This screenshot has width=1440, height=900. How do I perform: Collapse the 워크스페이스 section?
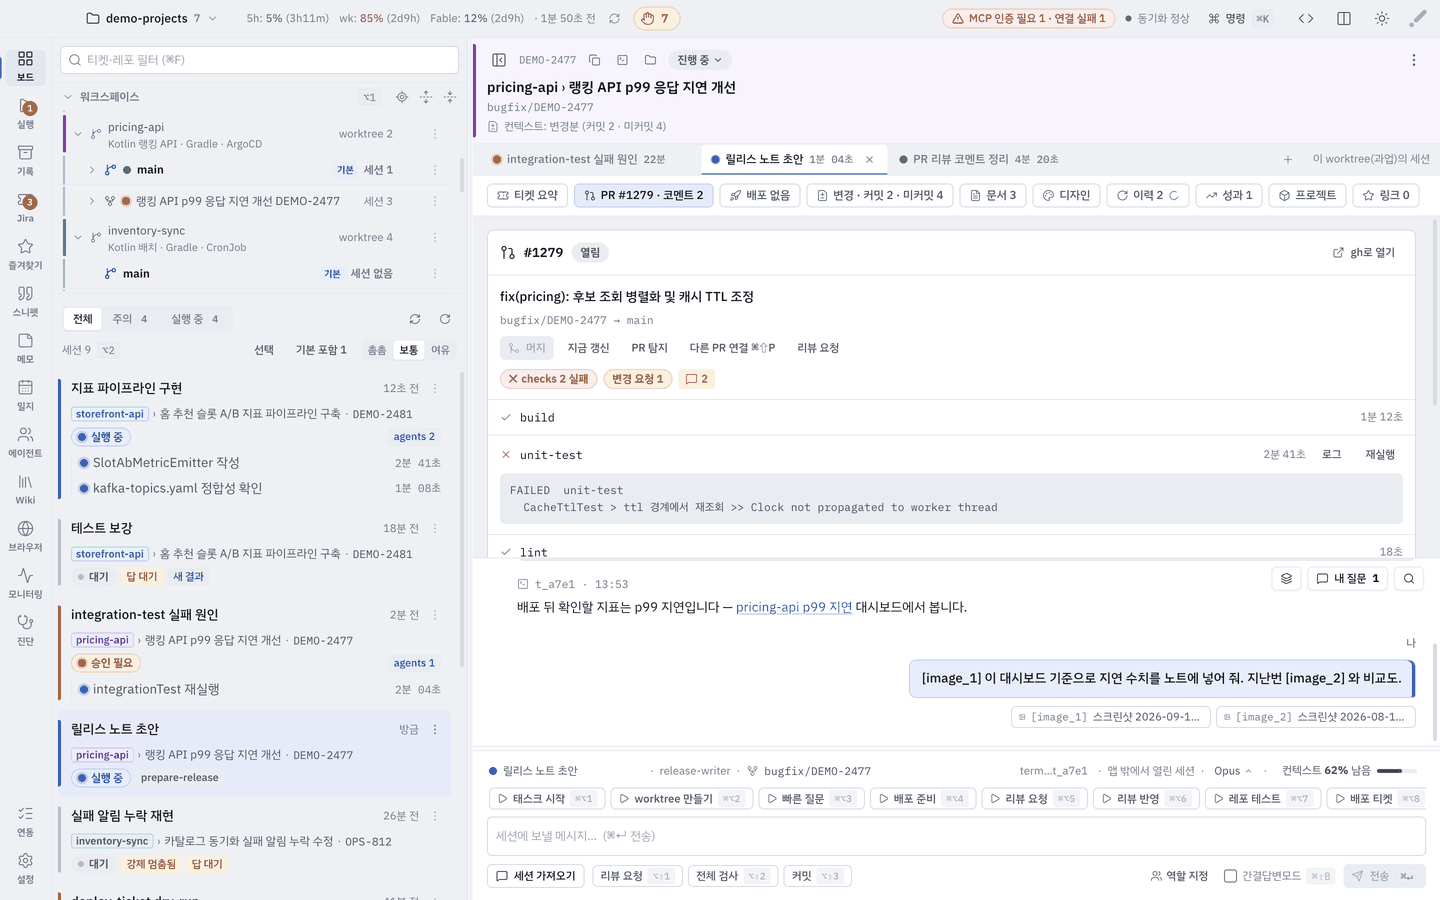68,97
